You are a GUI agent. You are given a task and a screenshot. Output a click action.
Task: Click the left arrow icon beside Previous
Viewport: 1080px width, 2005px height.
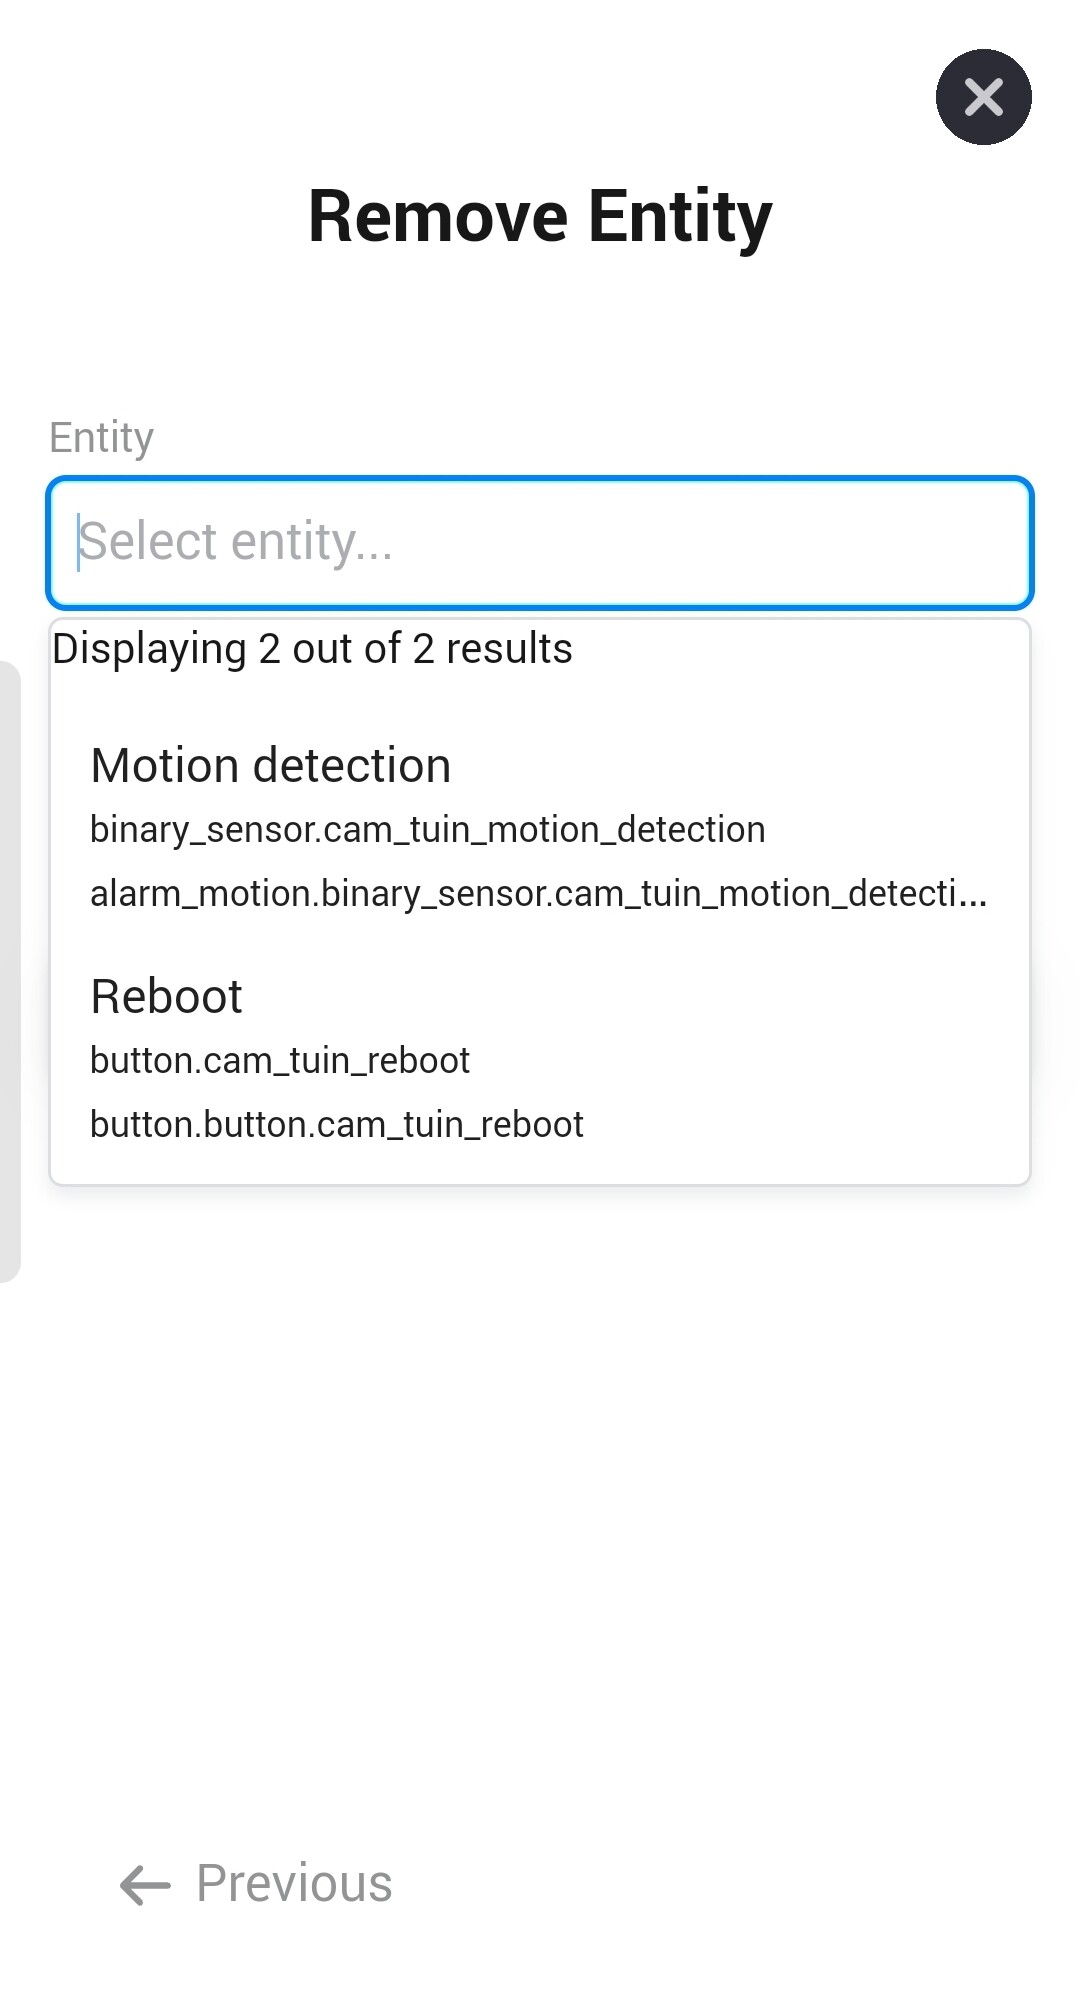[x=145, y=1885]
